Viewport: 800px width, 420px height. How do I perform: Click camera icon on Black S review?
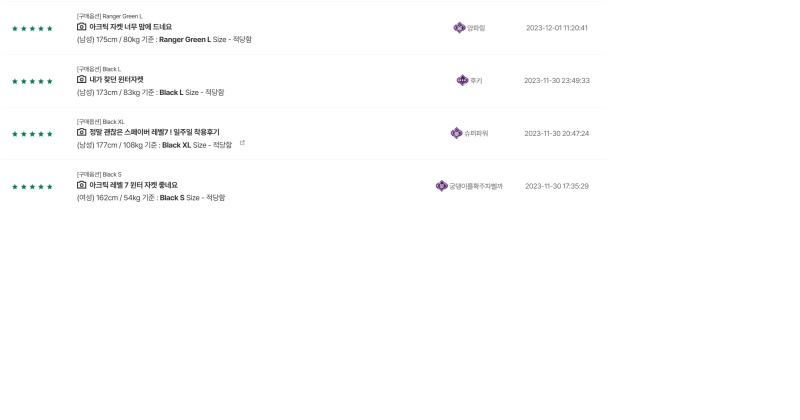pyautogui.click(x=82, y=185)
